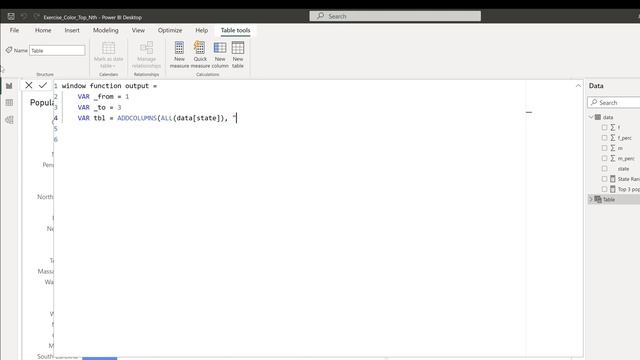640x360 pixels.
Task: Tick the State Rank measure checkbox
Action: tap(604, 179)
